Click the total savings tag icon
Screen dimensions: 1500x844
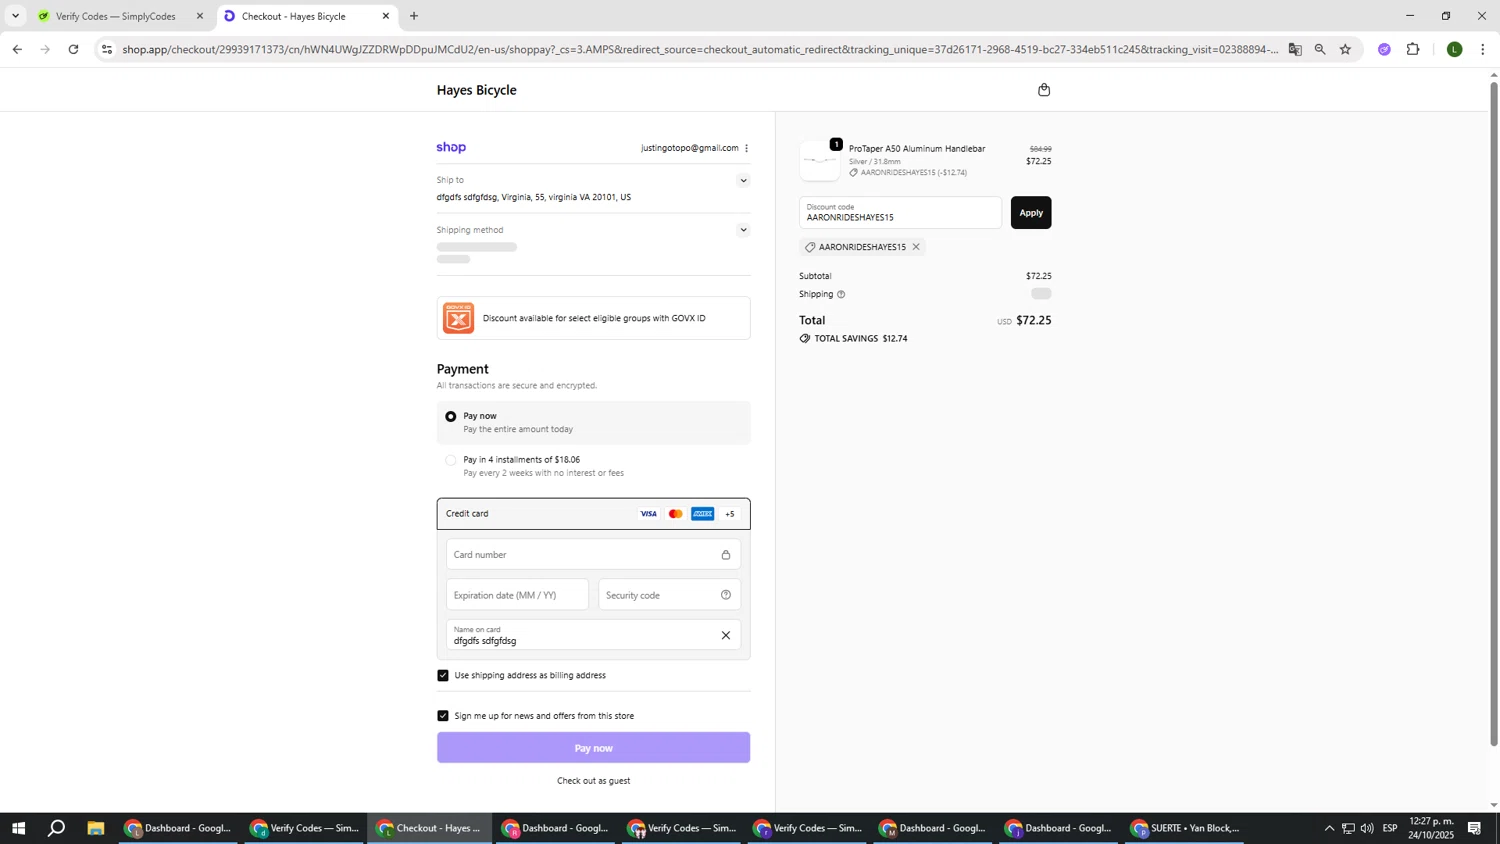coord(805,339)
